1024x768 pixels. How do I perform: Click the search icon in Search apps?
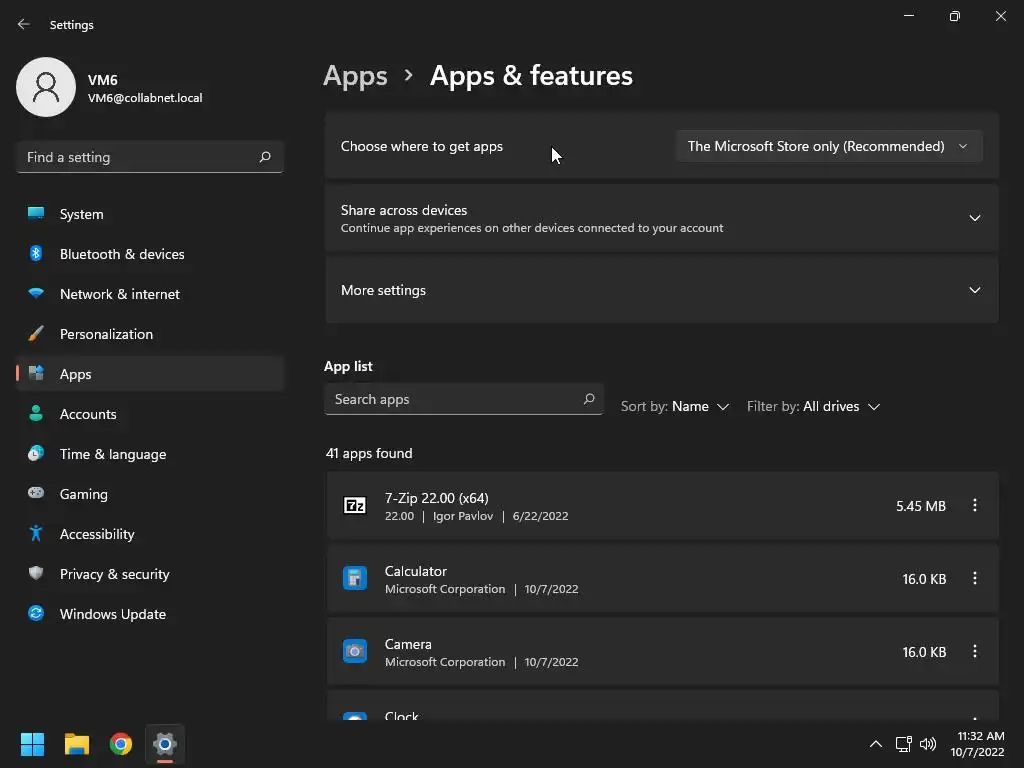pos(589,399)
